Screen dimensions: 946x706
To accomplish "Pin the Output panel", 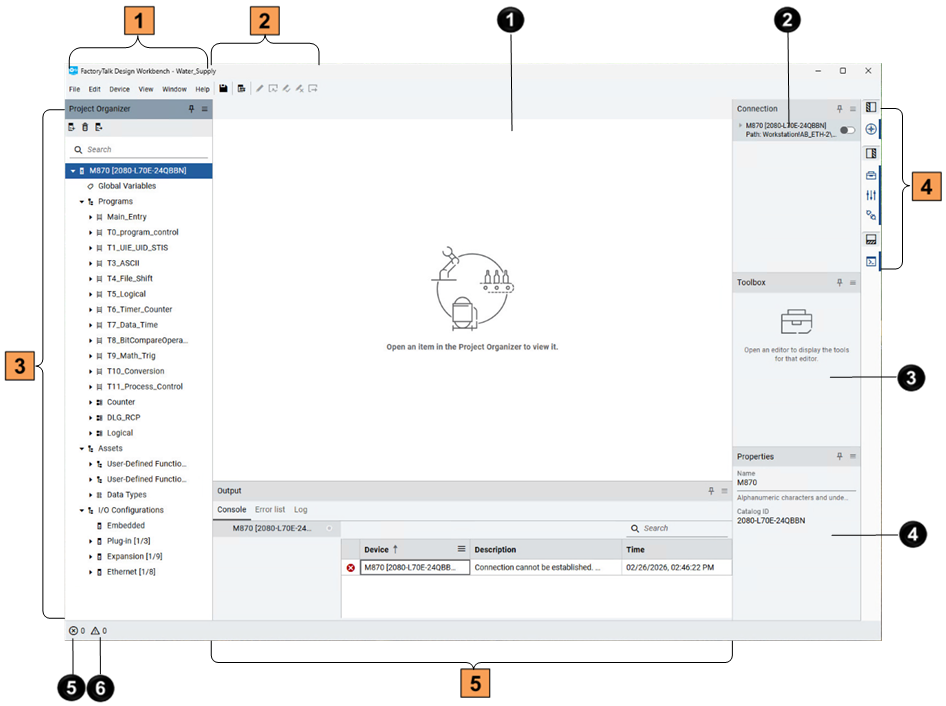I will point(711,491).
